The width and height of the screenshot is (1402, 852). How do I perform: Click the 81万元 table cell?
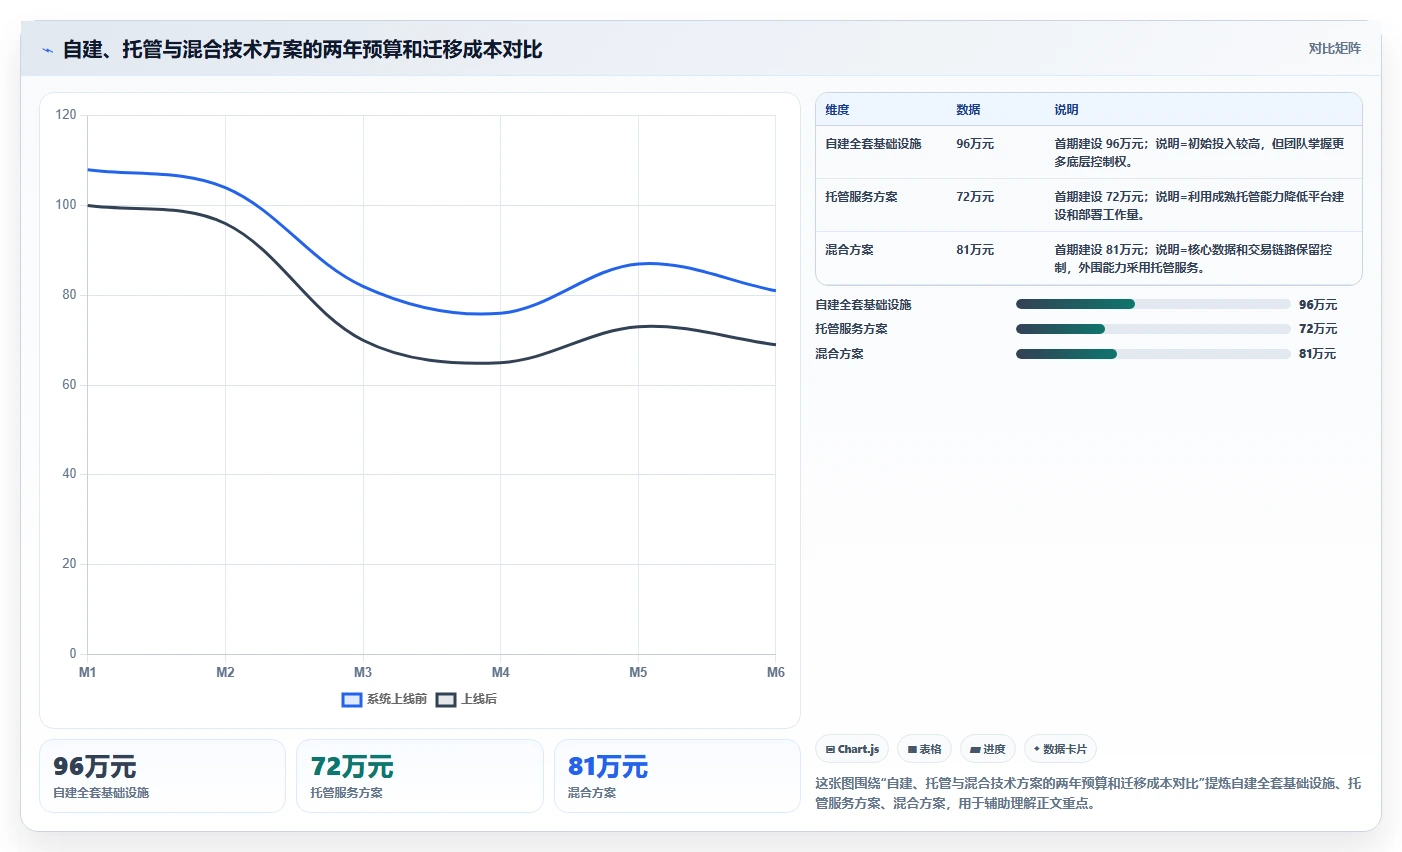pyautogui.click(x=975, y=250)
